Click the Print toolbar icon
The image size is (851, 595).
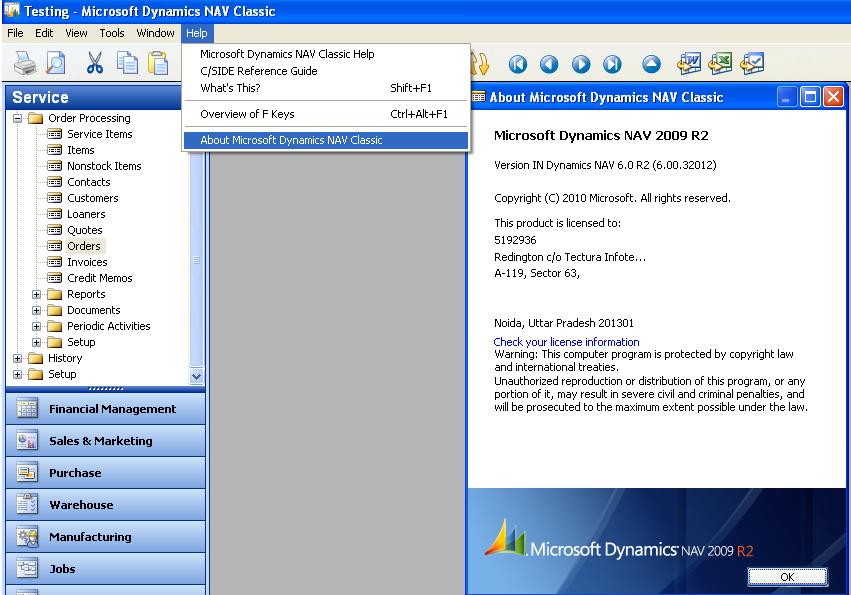point(25,64)
